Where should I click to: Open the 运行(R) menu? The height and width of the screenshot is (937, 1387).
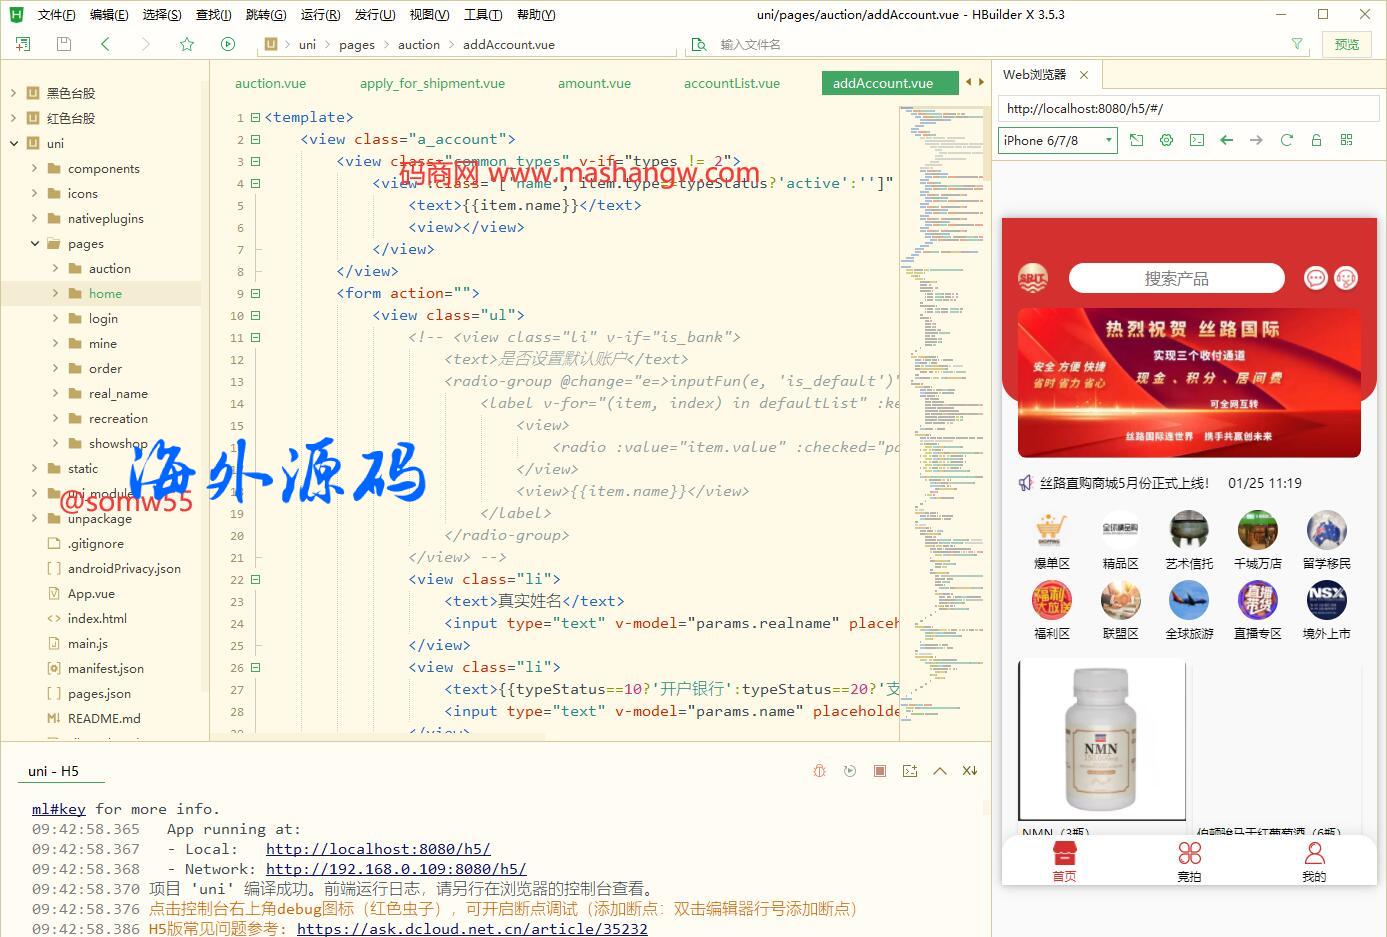click(x=320, y=15)
